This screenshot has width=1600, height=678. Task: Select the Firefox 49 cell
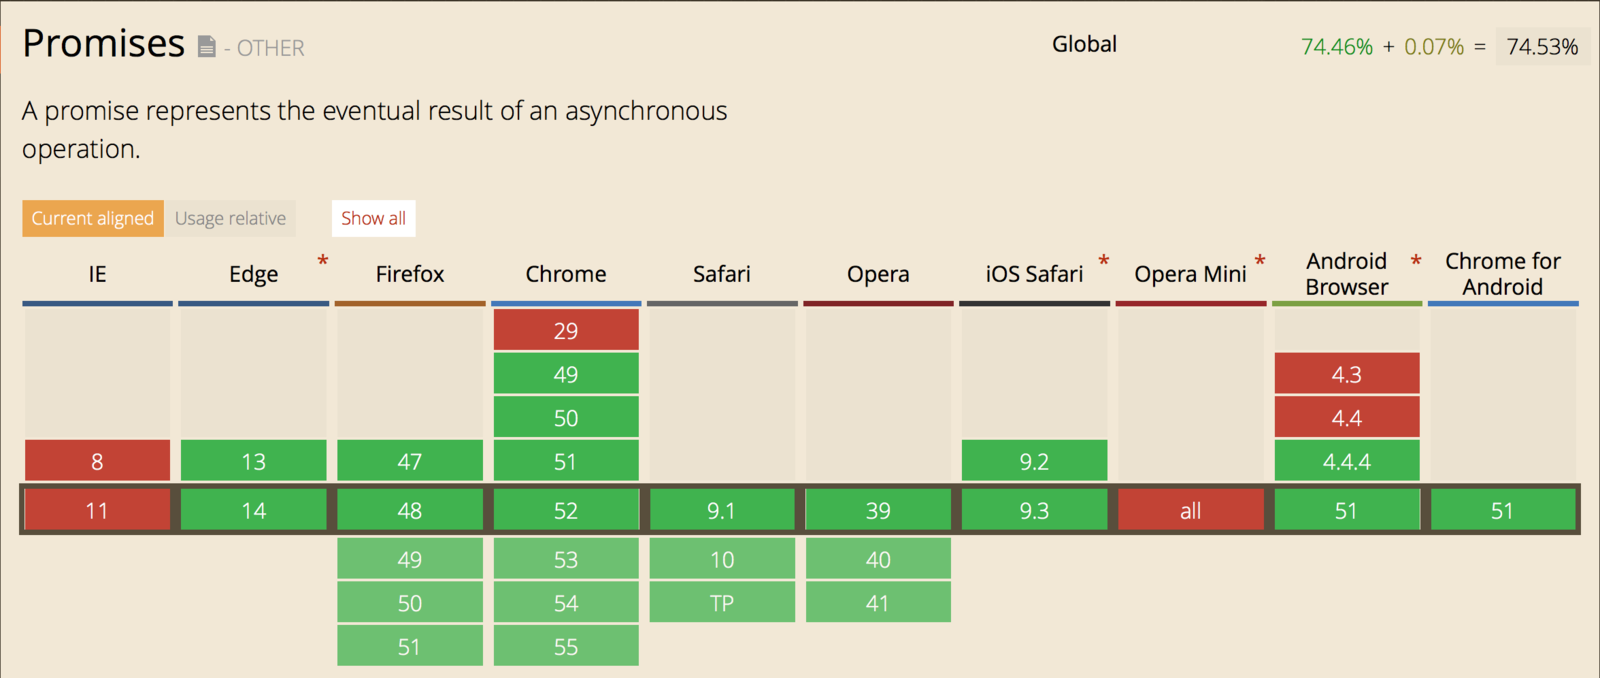coord(410,559)
